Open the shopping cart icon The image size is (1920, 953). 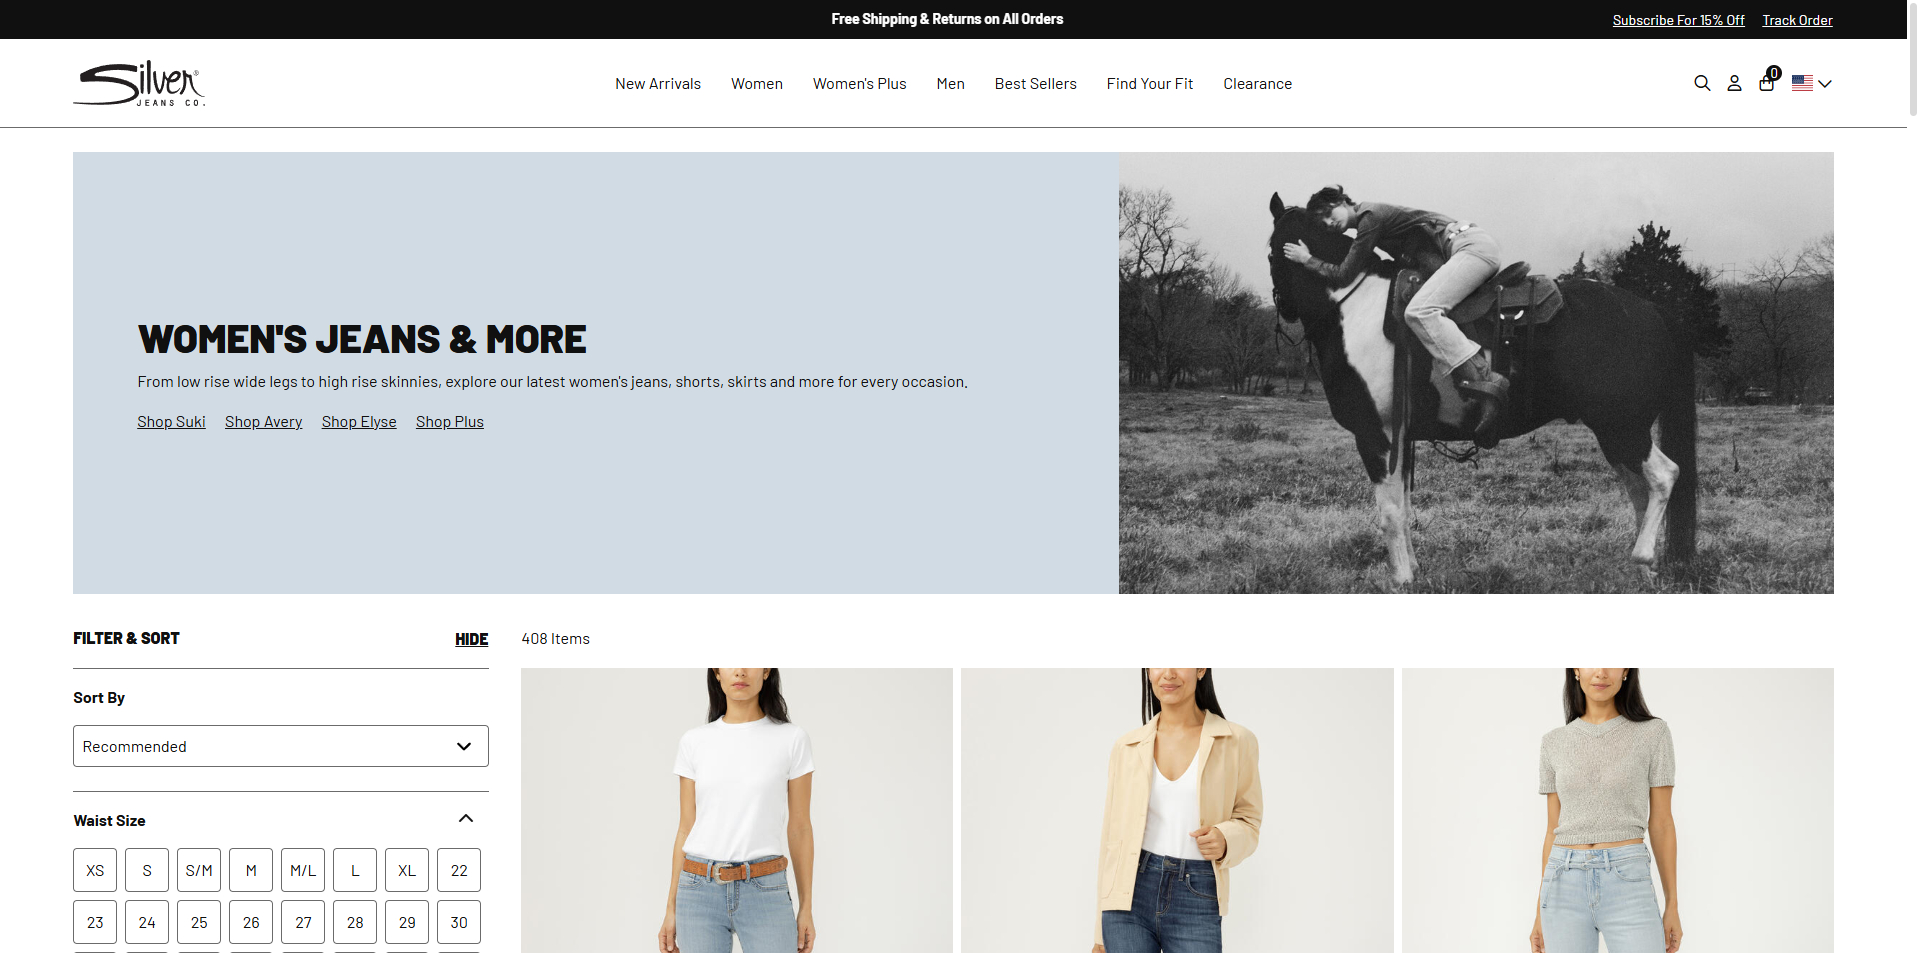point(1766,84)
